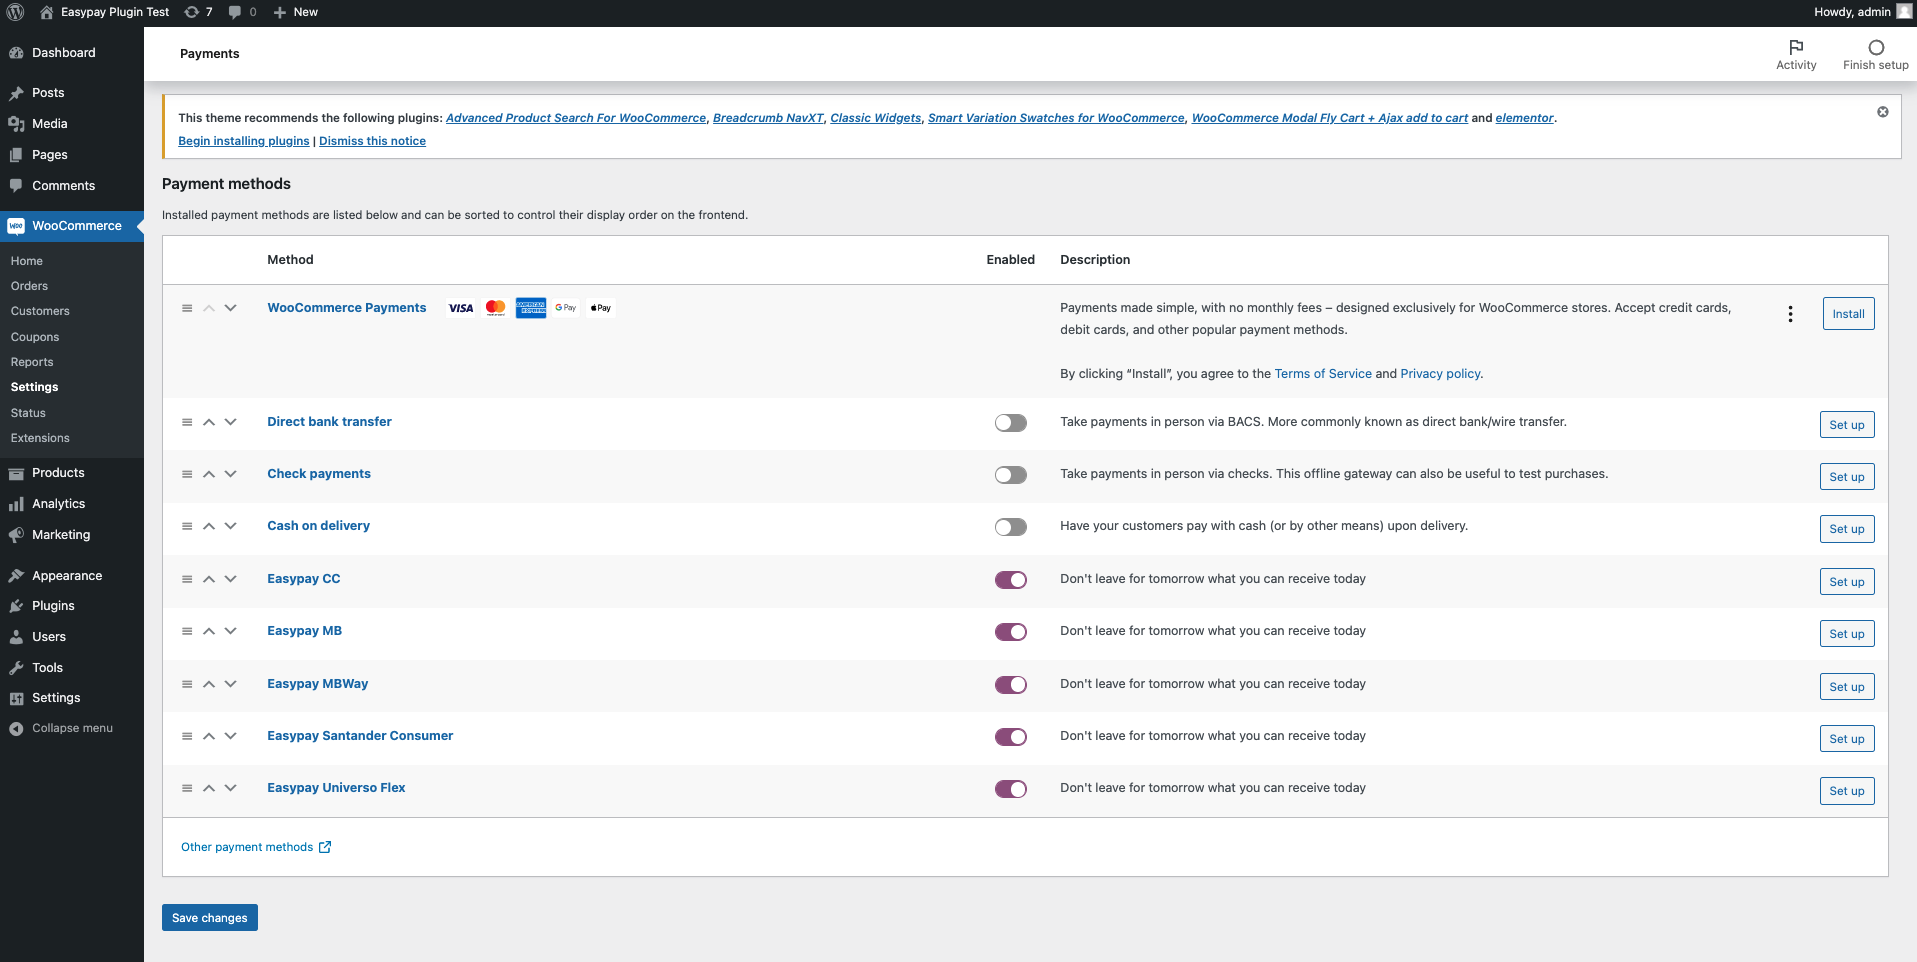Click Set up for Easypay CC

tap(1846, 582)
